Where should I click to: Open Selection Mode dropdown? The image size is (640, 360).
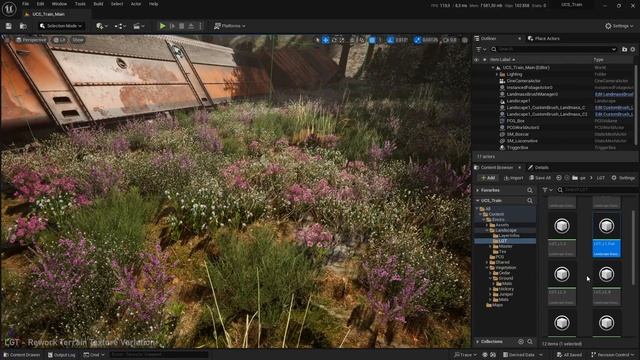(x=61, y=26)
